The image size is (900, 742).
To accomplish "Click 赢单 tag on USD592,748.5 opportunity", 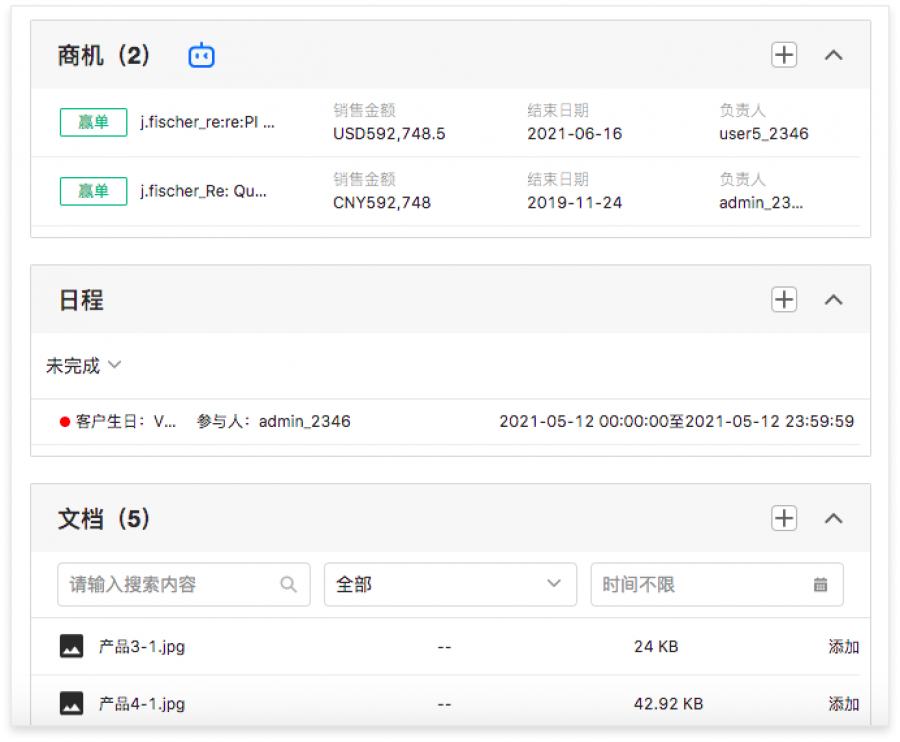I will tap(93, 122).
